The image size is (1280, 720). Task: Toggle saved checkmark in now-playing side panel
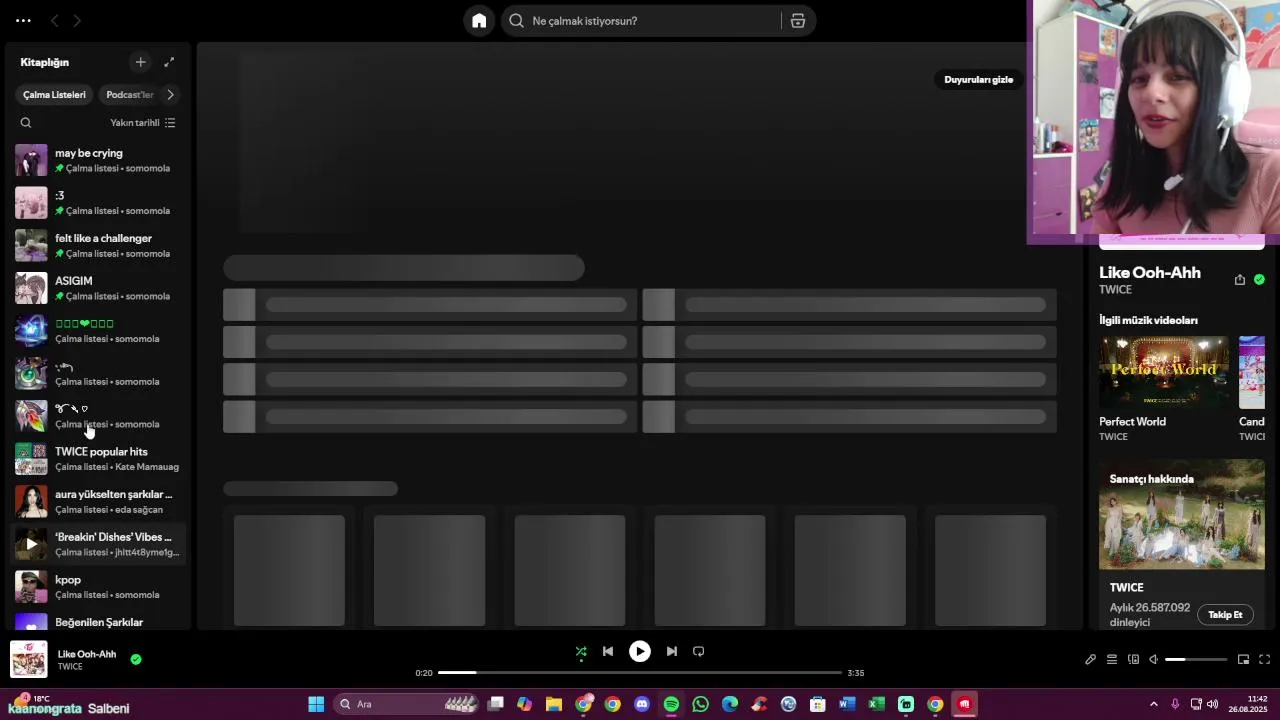(1259, 280)
